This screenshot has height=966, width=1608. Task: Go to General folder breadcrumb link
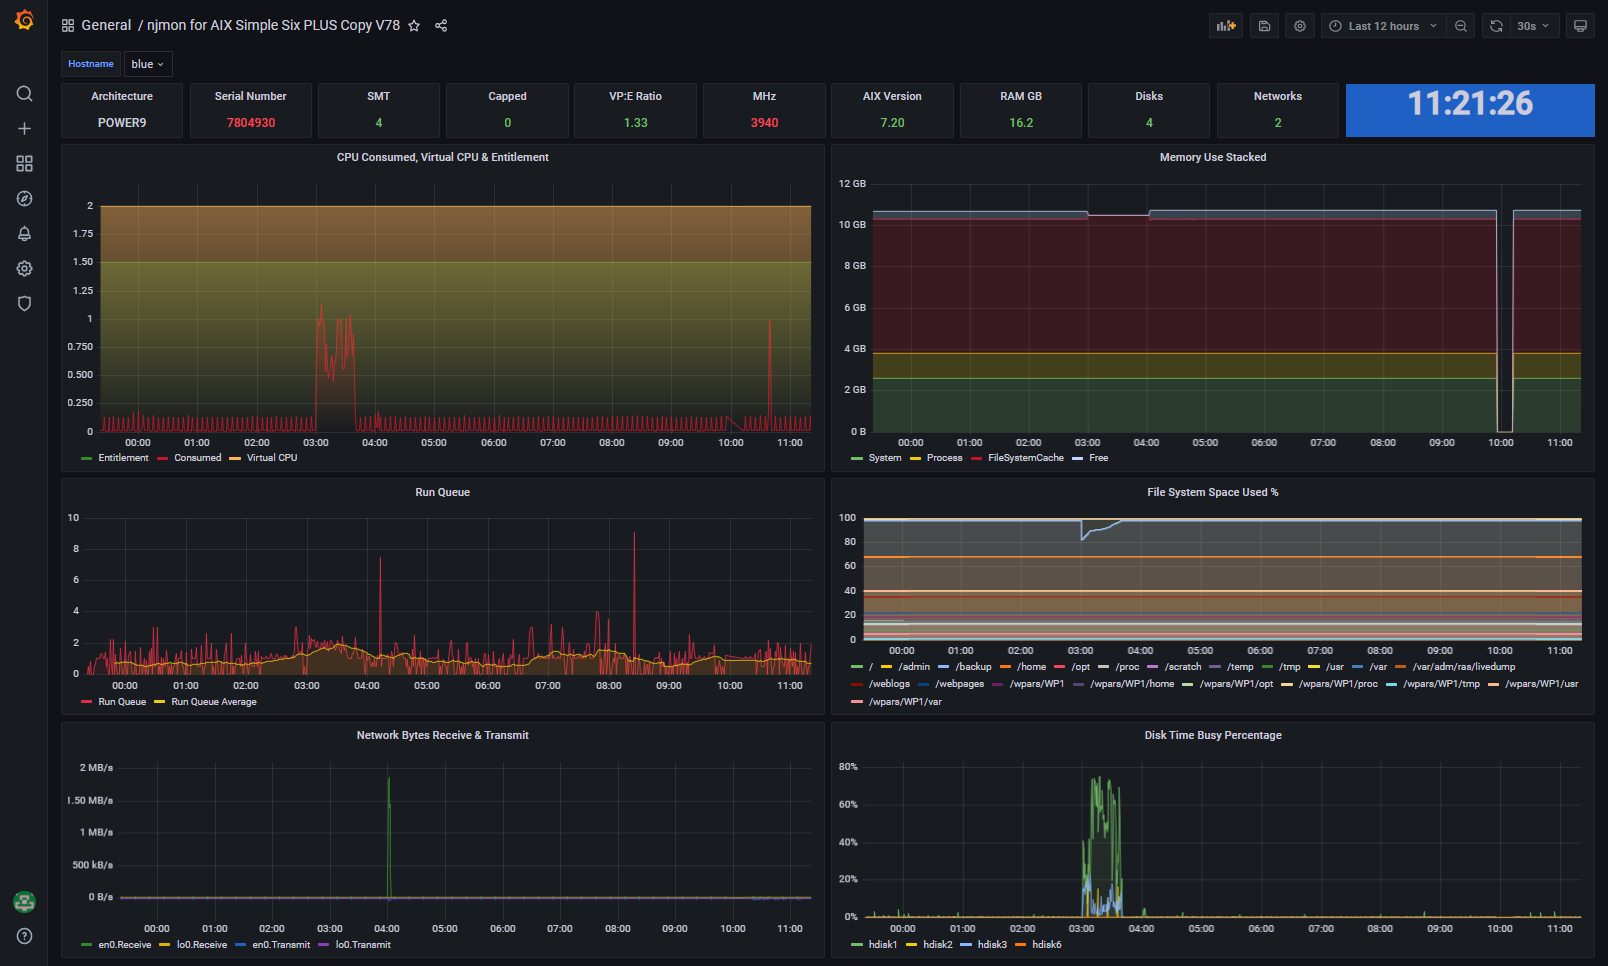coord(105,26)
